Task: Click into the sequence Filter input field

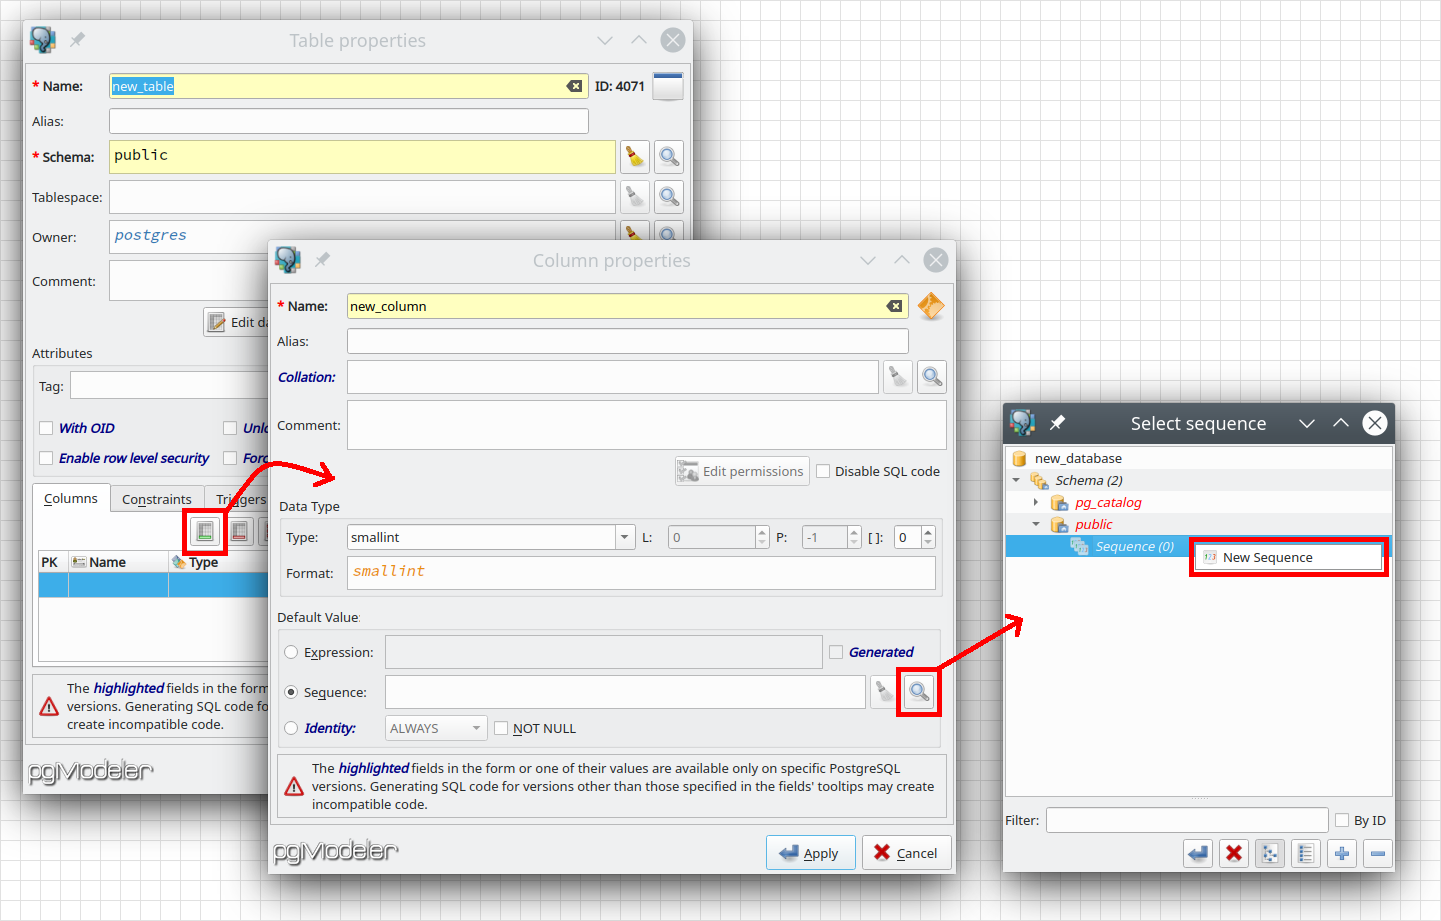Action: tap(1186, 820)
